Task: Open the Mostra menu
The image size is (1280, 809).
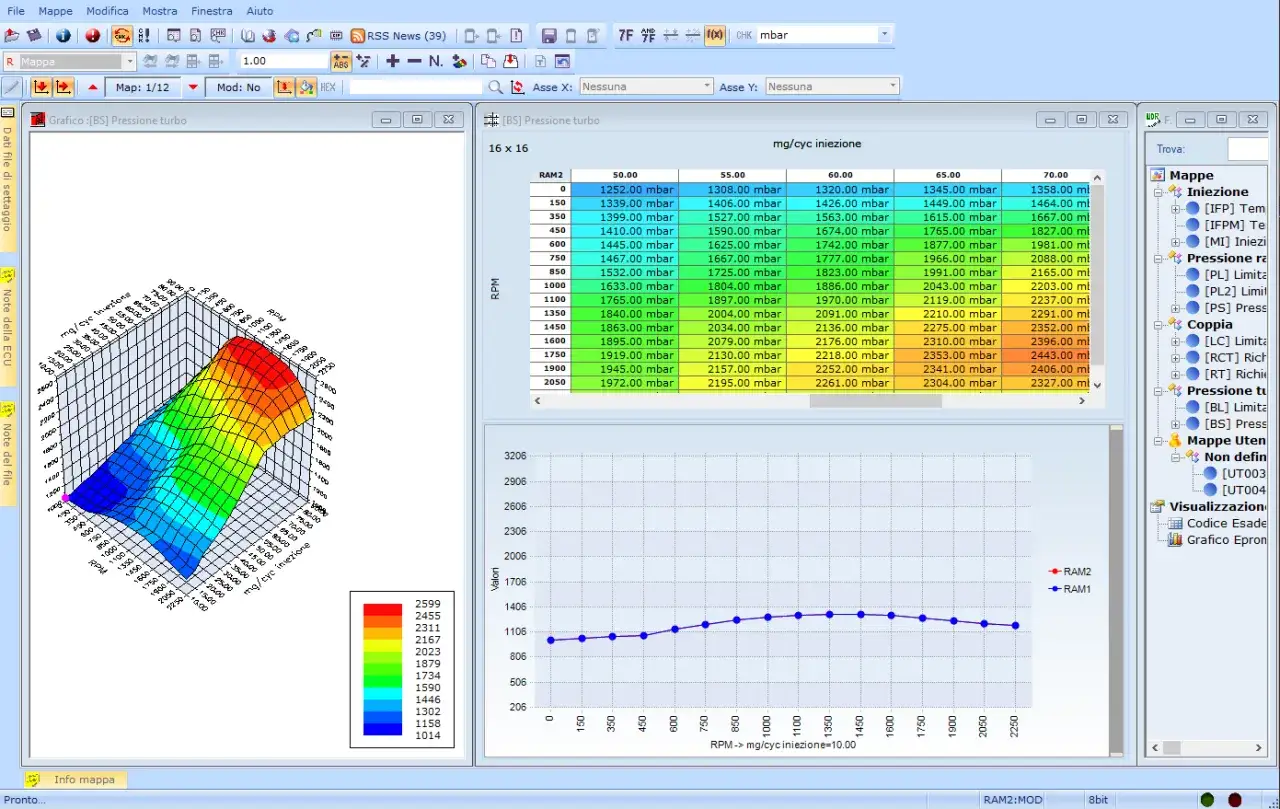Action: [x=160, y=11]
